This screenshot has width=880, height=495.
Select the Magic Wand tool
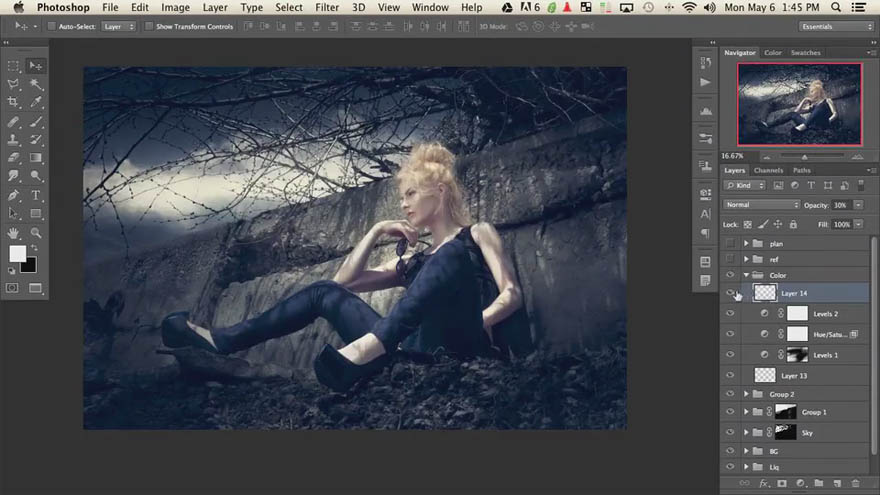pos(35,84)
